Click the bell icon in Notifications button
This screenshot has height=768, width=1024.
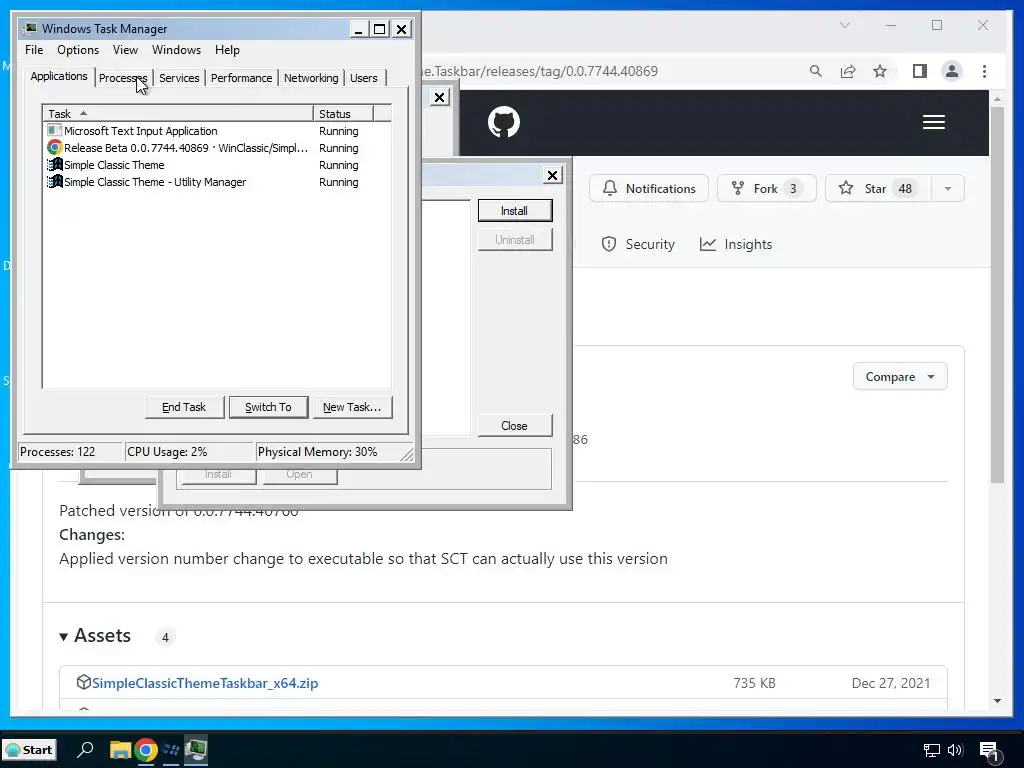click(609, 188)
